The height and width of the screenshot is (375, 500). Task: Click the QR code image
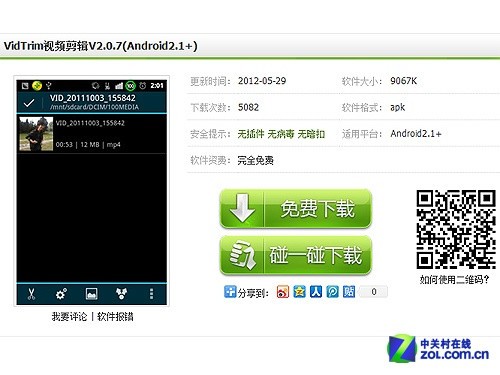click(456, 229)
